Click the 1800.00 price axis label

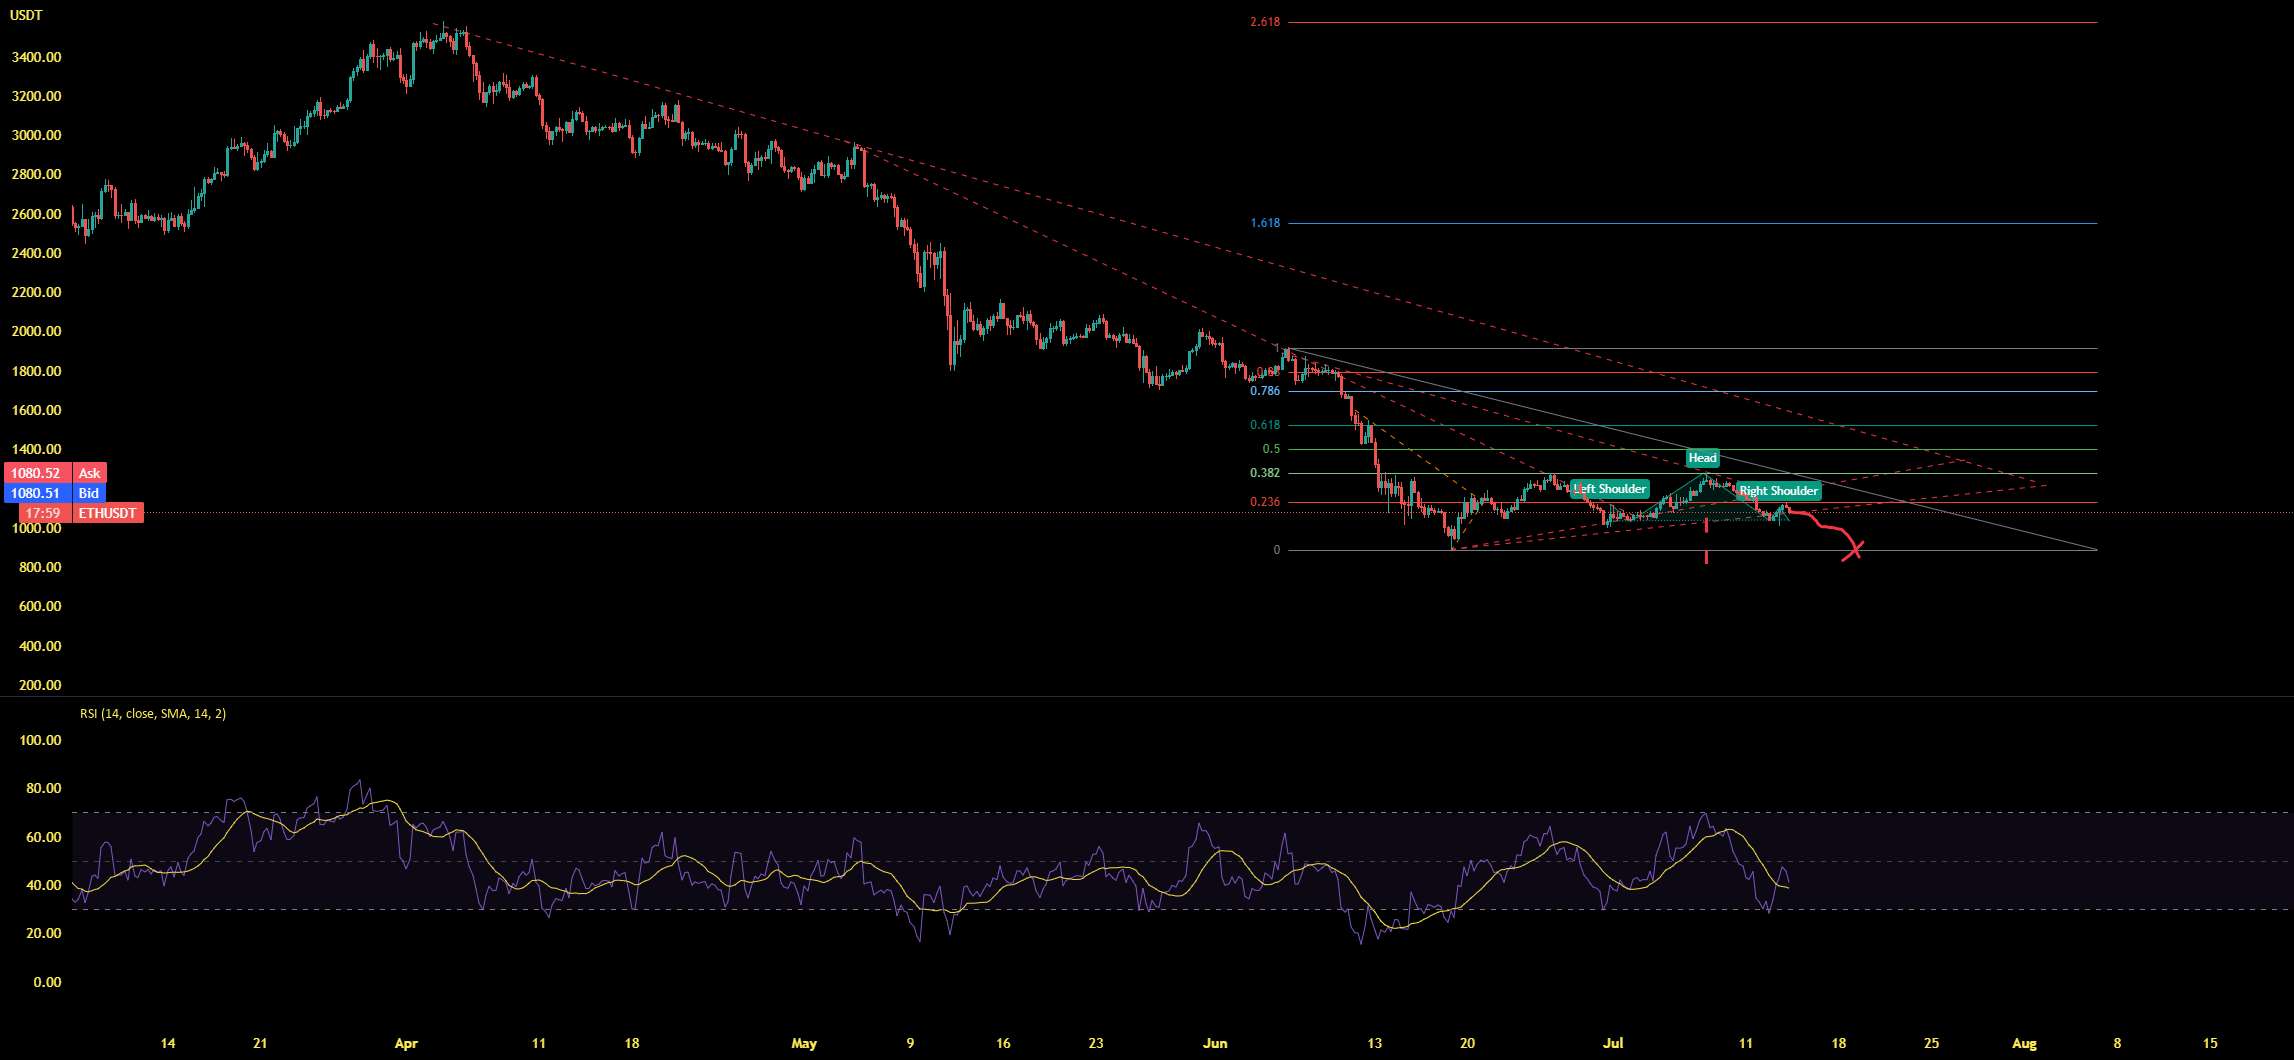click(36, 372)
